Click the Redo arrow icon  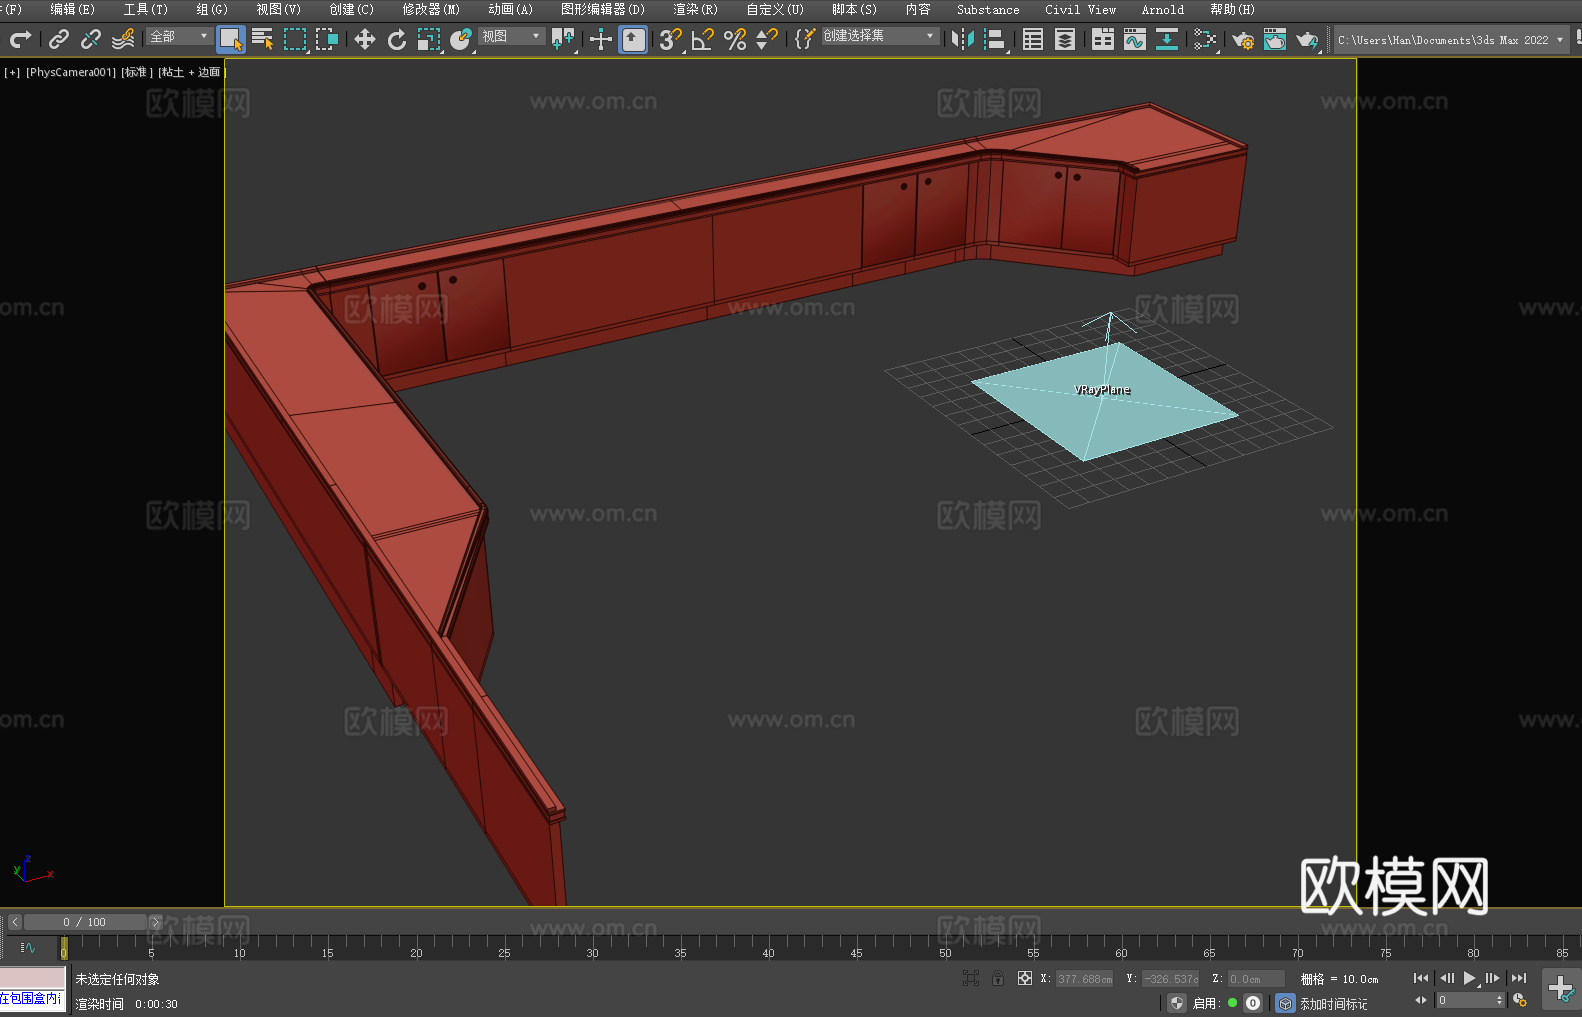point(20,39)
